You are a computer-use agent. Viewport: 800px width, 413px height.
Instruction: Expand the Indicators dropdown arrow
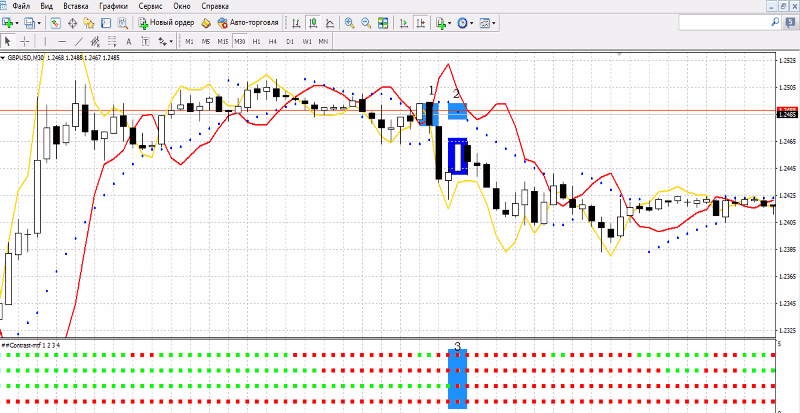click(450, 23)
